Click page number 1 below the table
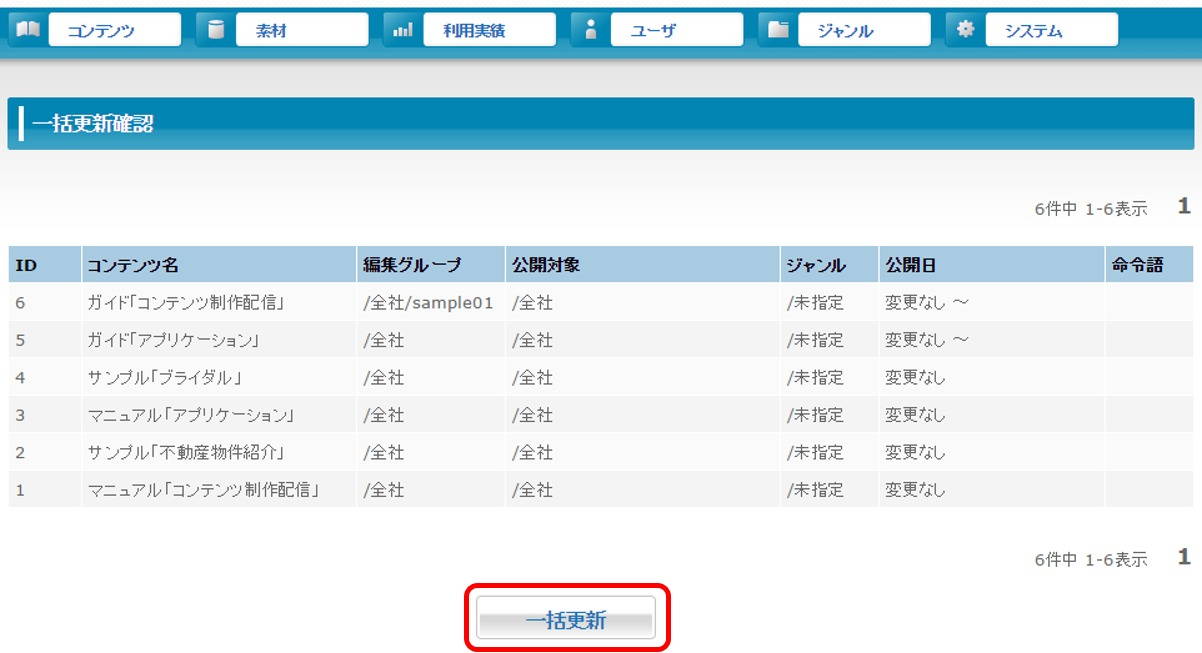Image resolution: width=1202 pixels, height=653 pixels. [x=1184, y=558]
